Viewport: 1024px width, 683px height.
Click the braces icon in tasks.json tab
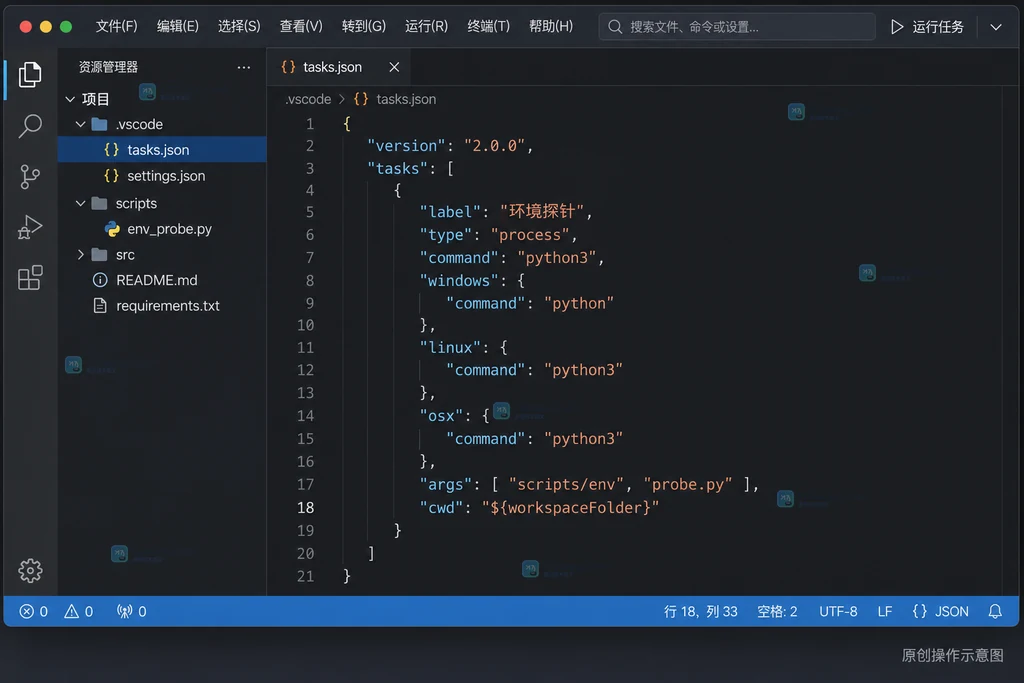pyautogui.click(x=288, y=67)
